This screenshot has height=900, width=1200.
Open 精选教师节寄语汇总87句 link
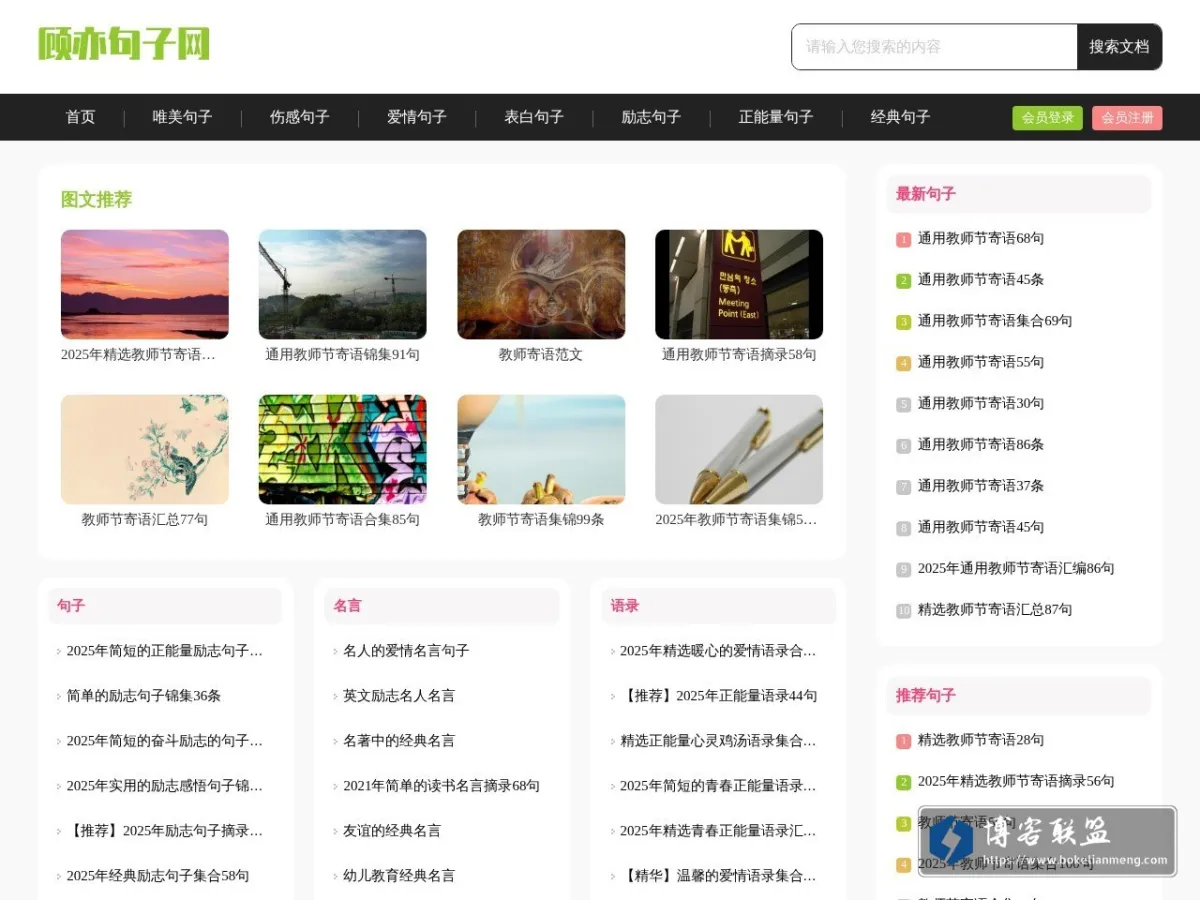tap(995, 609)
